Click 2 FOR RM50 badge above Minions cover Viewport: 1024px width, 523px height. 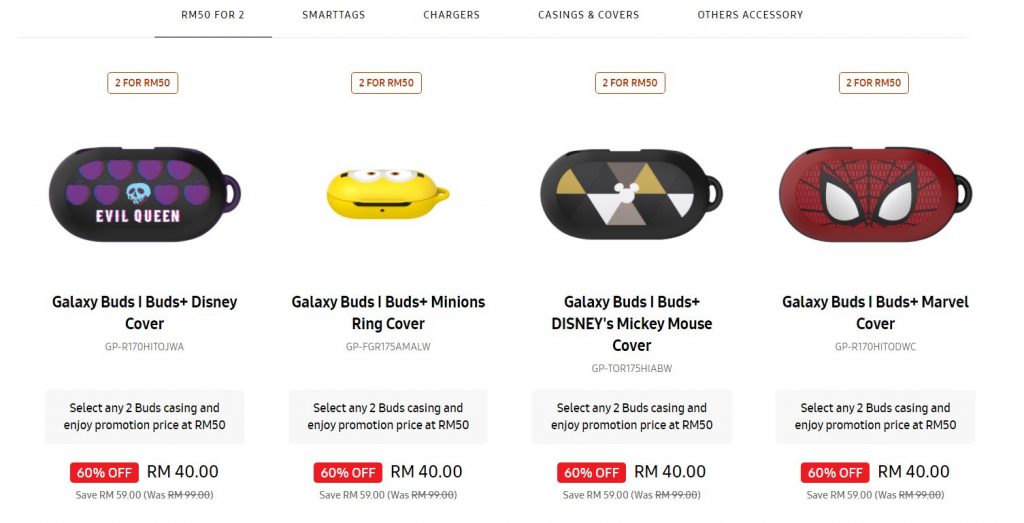tap(386, 83)
